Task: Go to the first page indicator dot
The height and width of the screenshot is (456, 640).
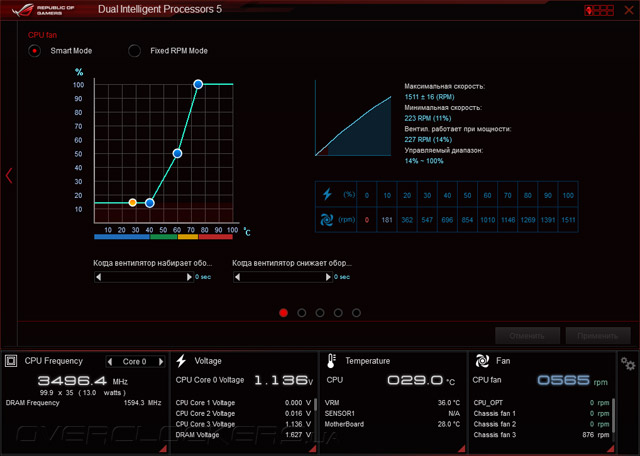Action: point(284,313)
